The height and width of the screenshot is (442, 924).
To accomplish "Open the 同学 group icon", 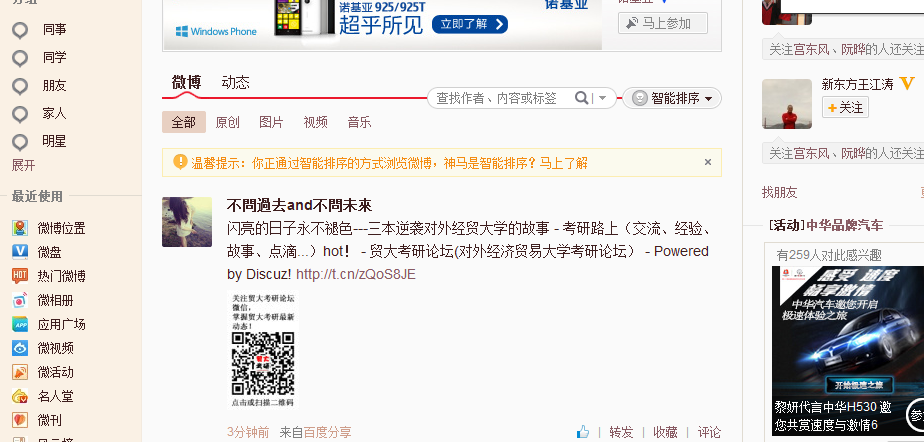I will point(20,58).
